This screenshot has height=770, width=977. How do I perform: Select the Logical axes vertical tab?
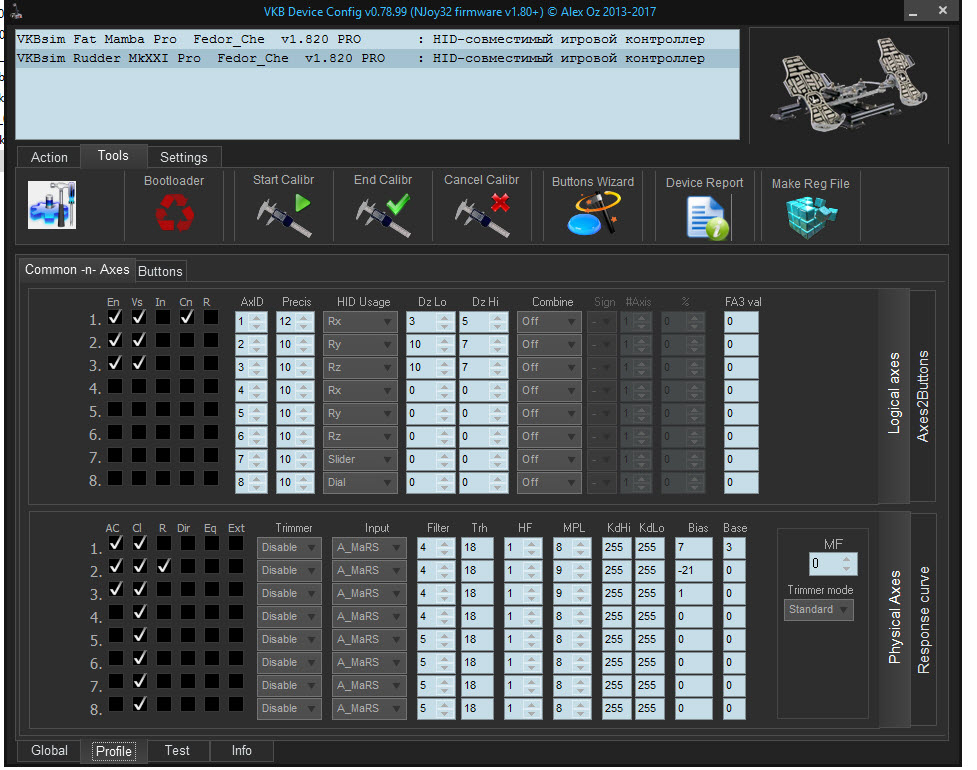894,394
